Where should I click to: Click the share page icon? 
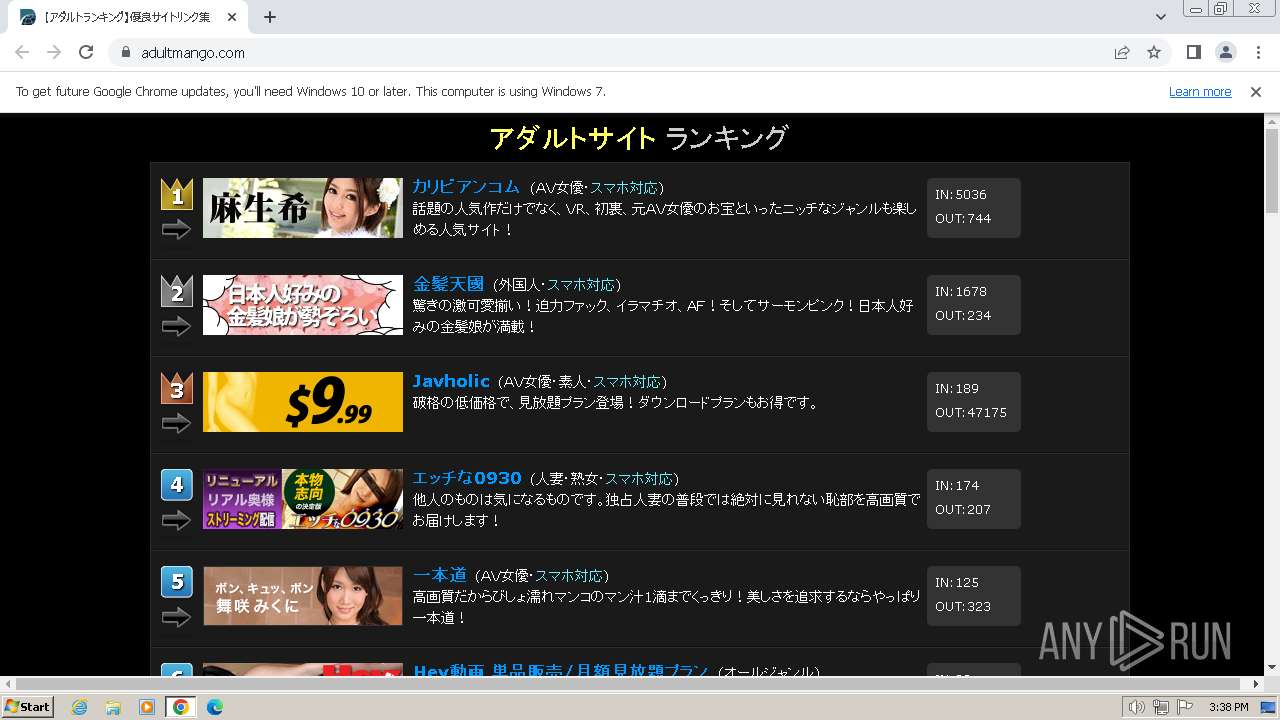pos(1122,52)
